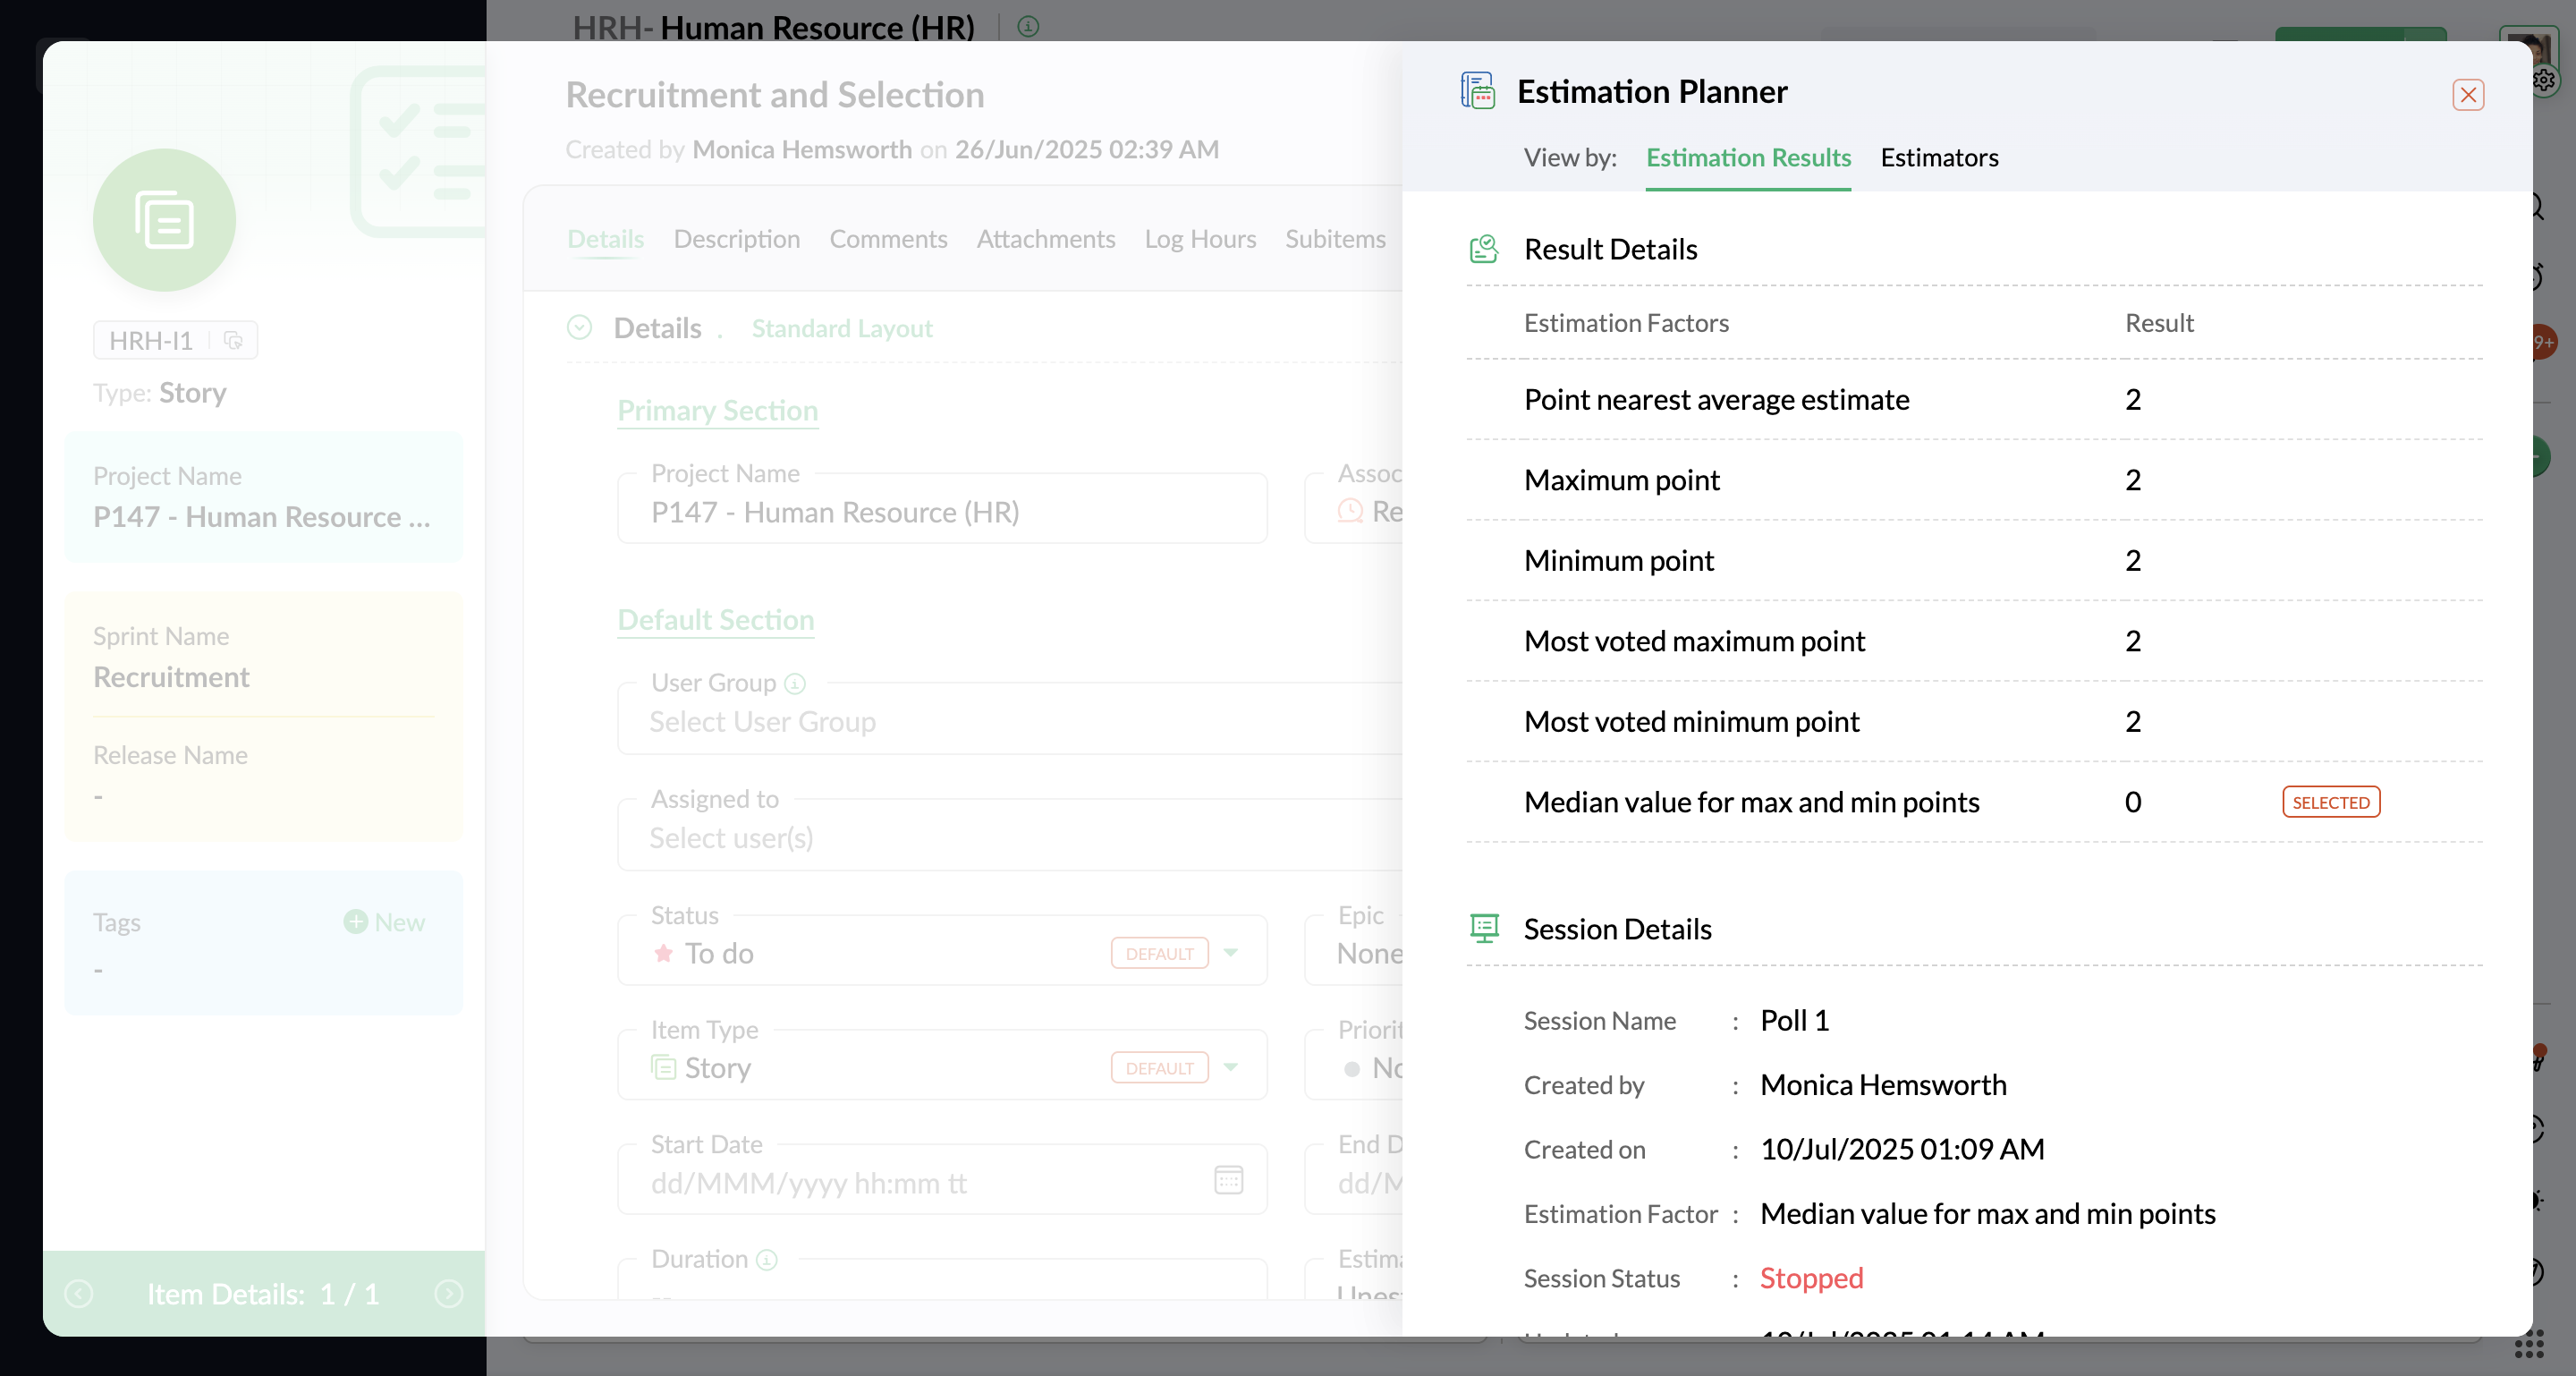Open the Comments tab

coord(888,239)
